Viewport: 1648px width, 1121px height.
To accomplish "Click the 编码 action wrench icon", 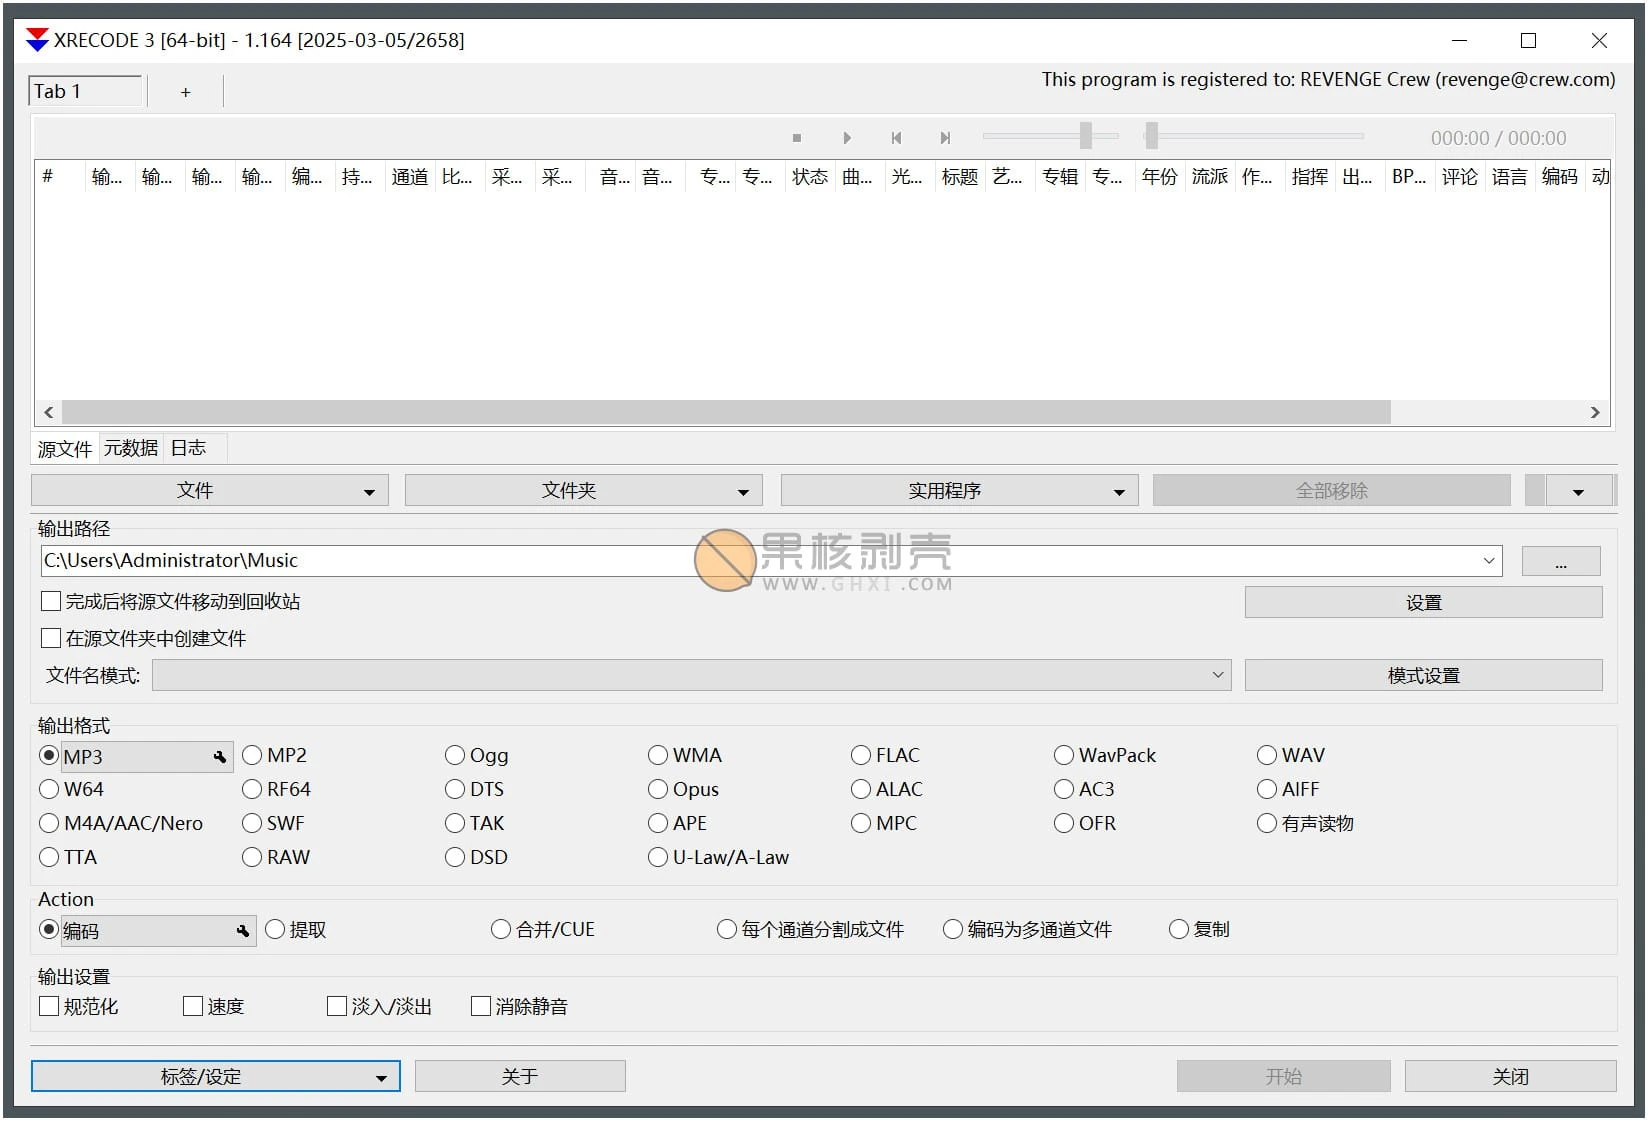I will tap(243, 931).
